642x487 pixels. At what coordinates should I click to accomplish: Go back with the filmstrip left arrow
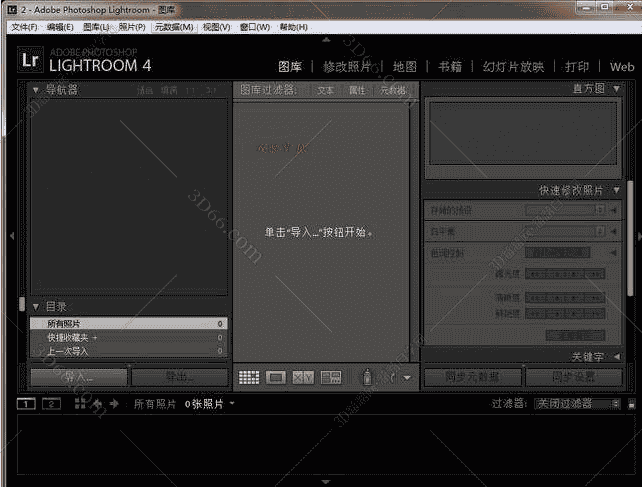pyautogui.click(x=97, y=404)
